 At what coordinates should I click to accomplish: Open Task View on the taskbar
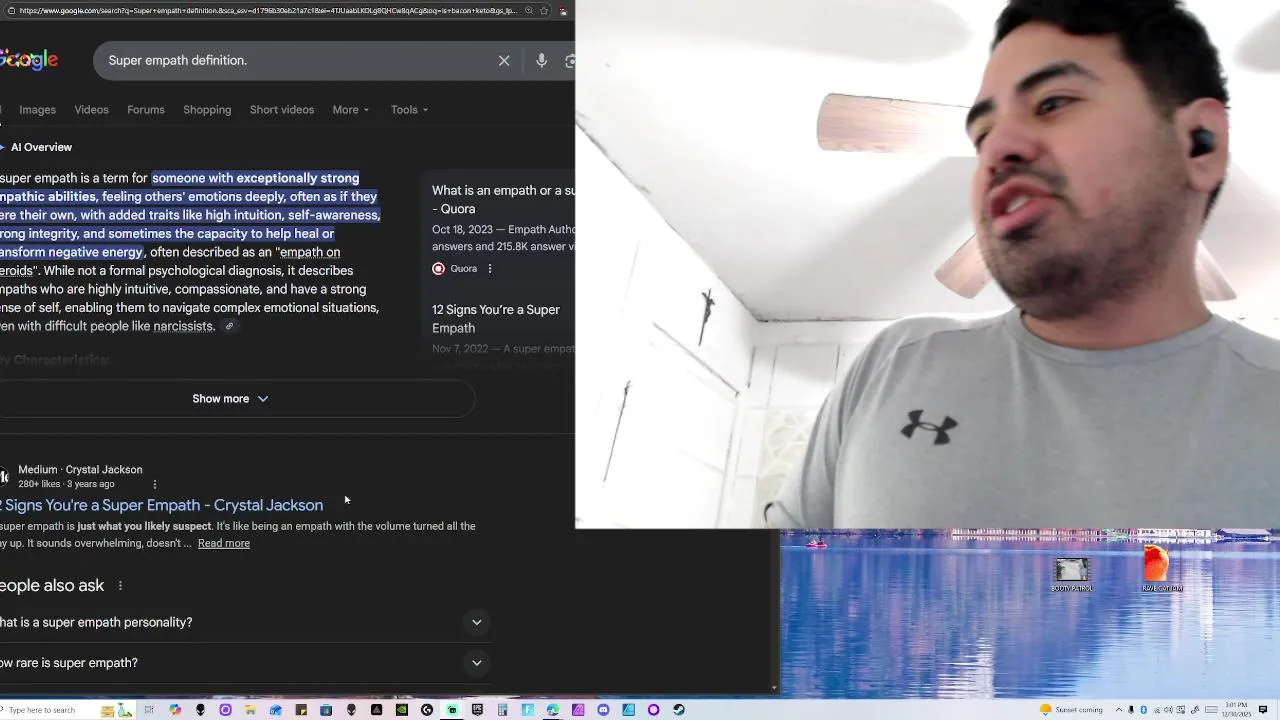[x=149, y=710]
